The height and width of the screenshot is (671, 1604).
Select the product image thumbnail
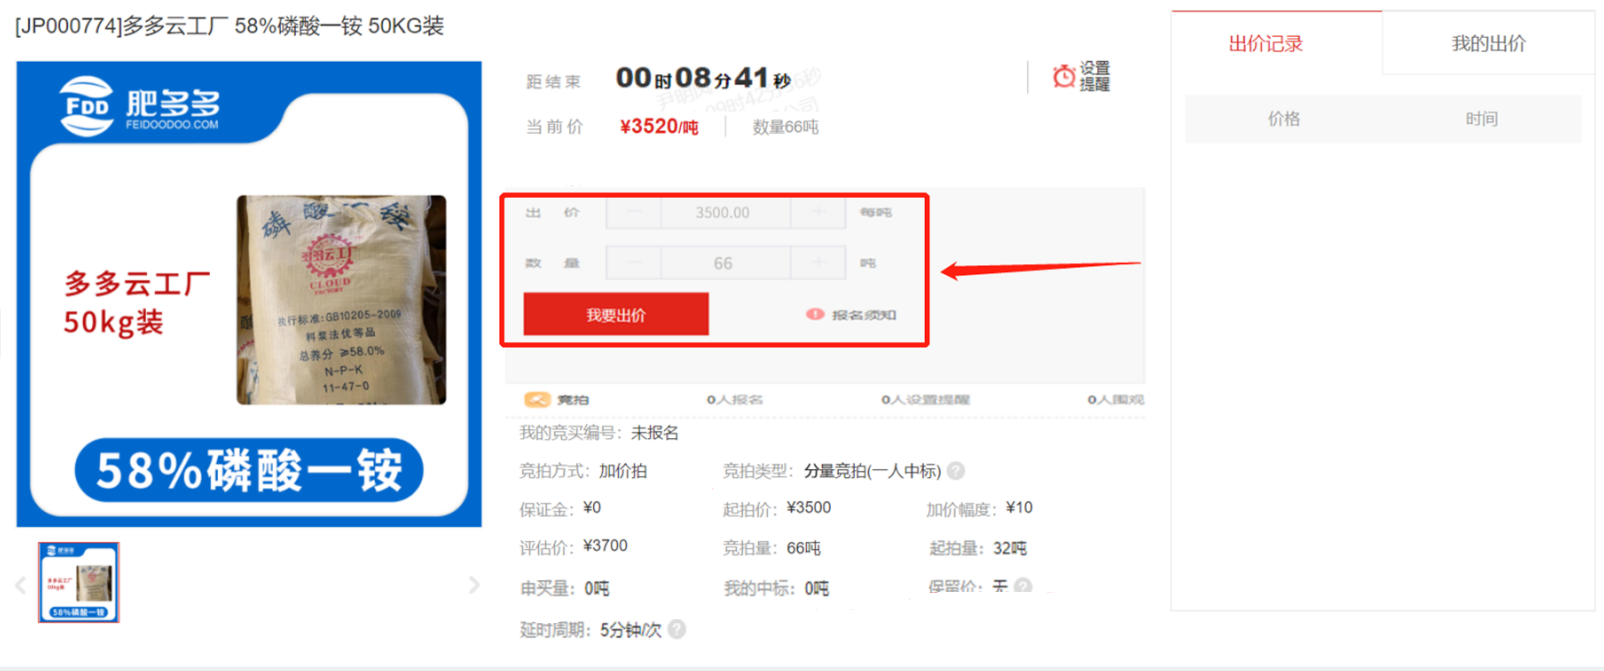coord(79,583)
